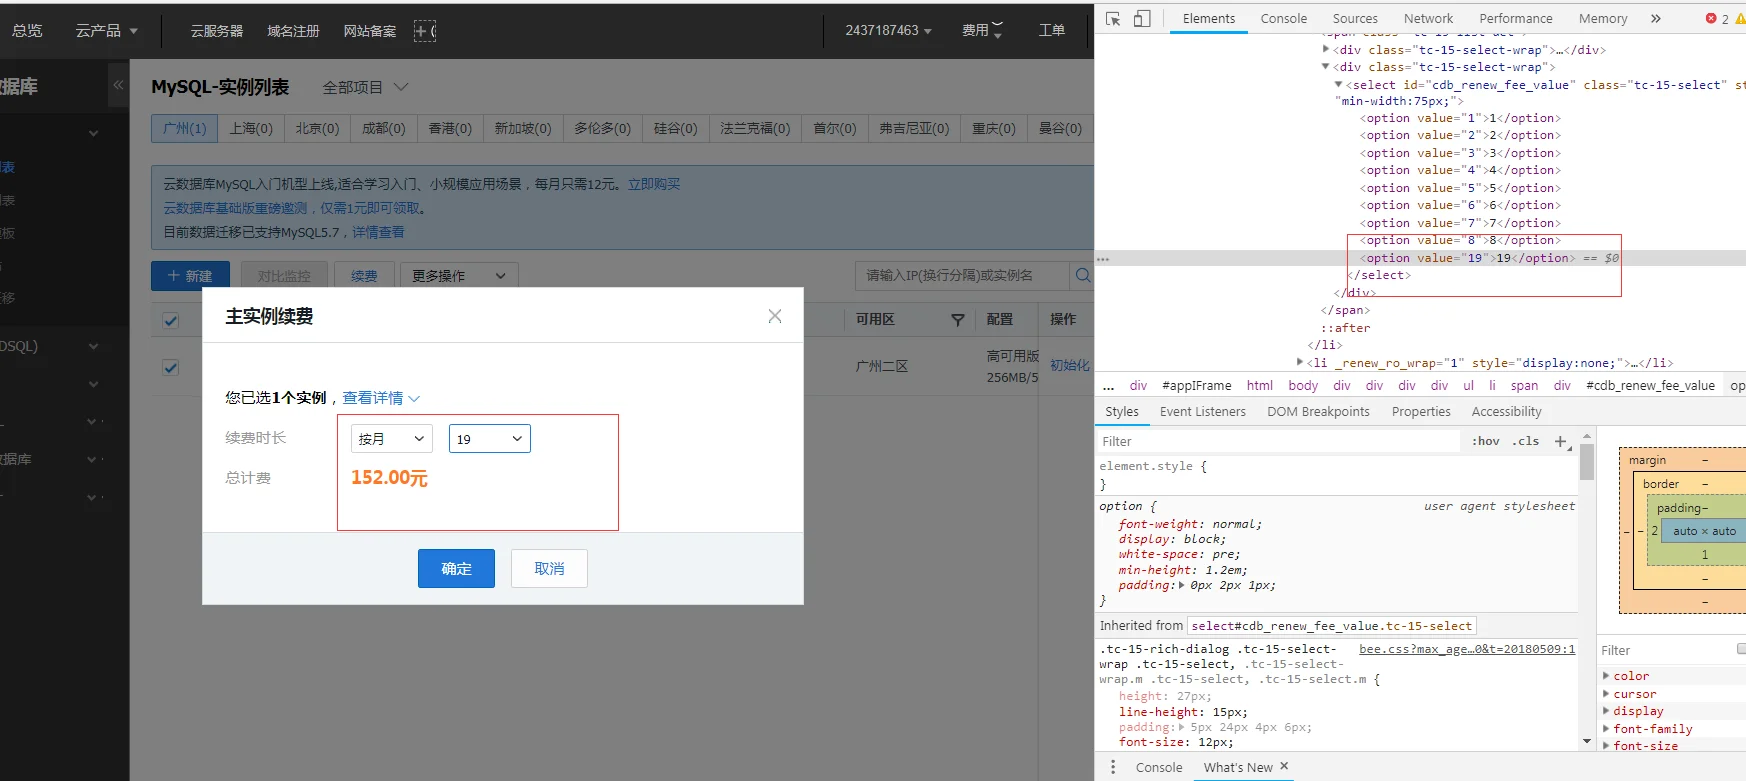Screen dimensions: 1746x781
Task: Open the 工单 top navigation item
Action: (x=1051, y=31)
